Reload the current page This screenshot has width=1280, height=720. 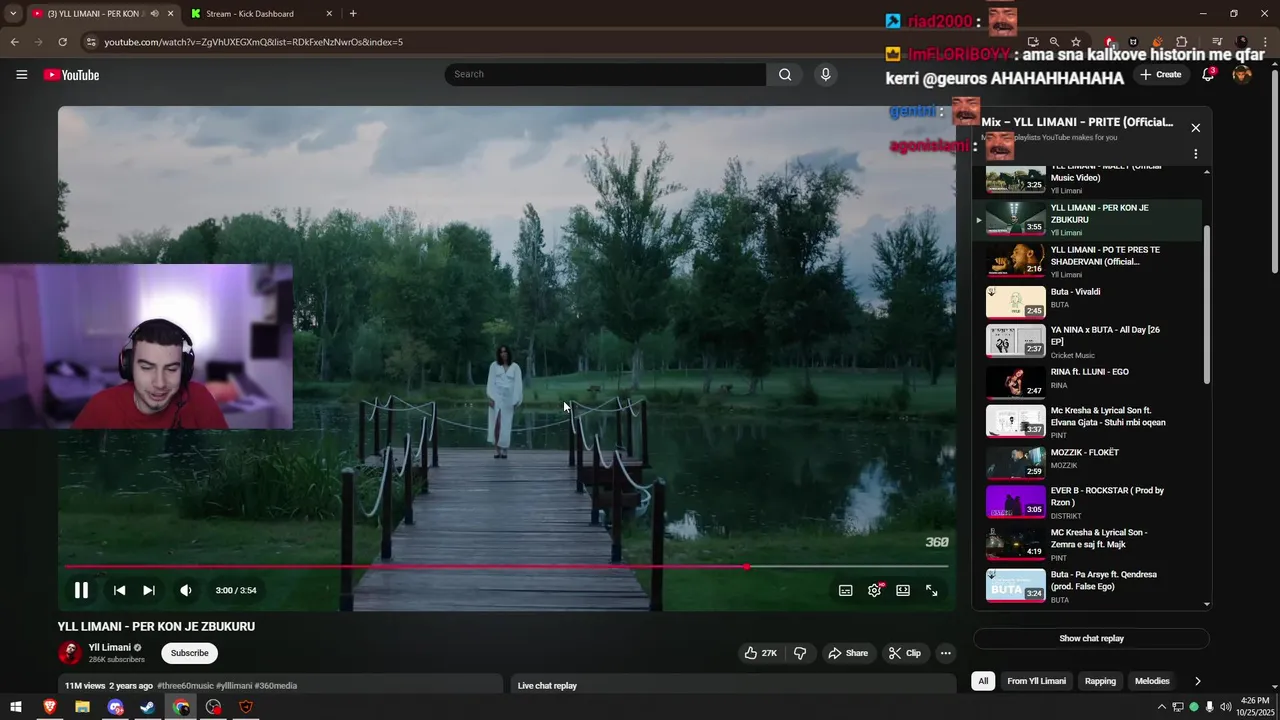tap(62, 42)
